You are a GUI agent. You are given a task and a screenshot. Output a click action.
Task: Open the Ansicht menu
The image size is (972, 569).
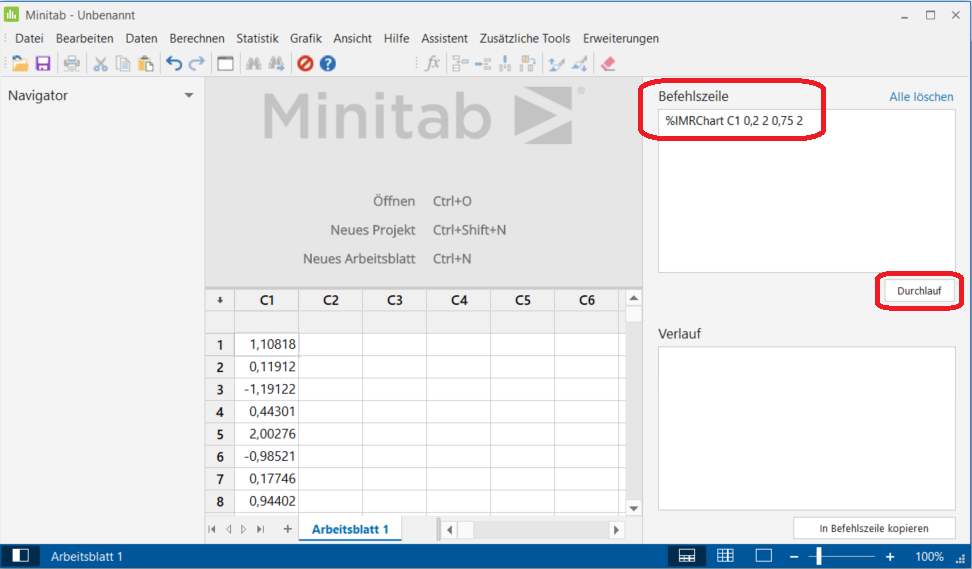click(x=353, y=38)
